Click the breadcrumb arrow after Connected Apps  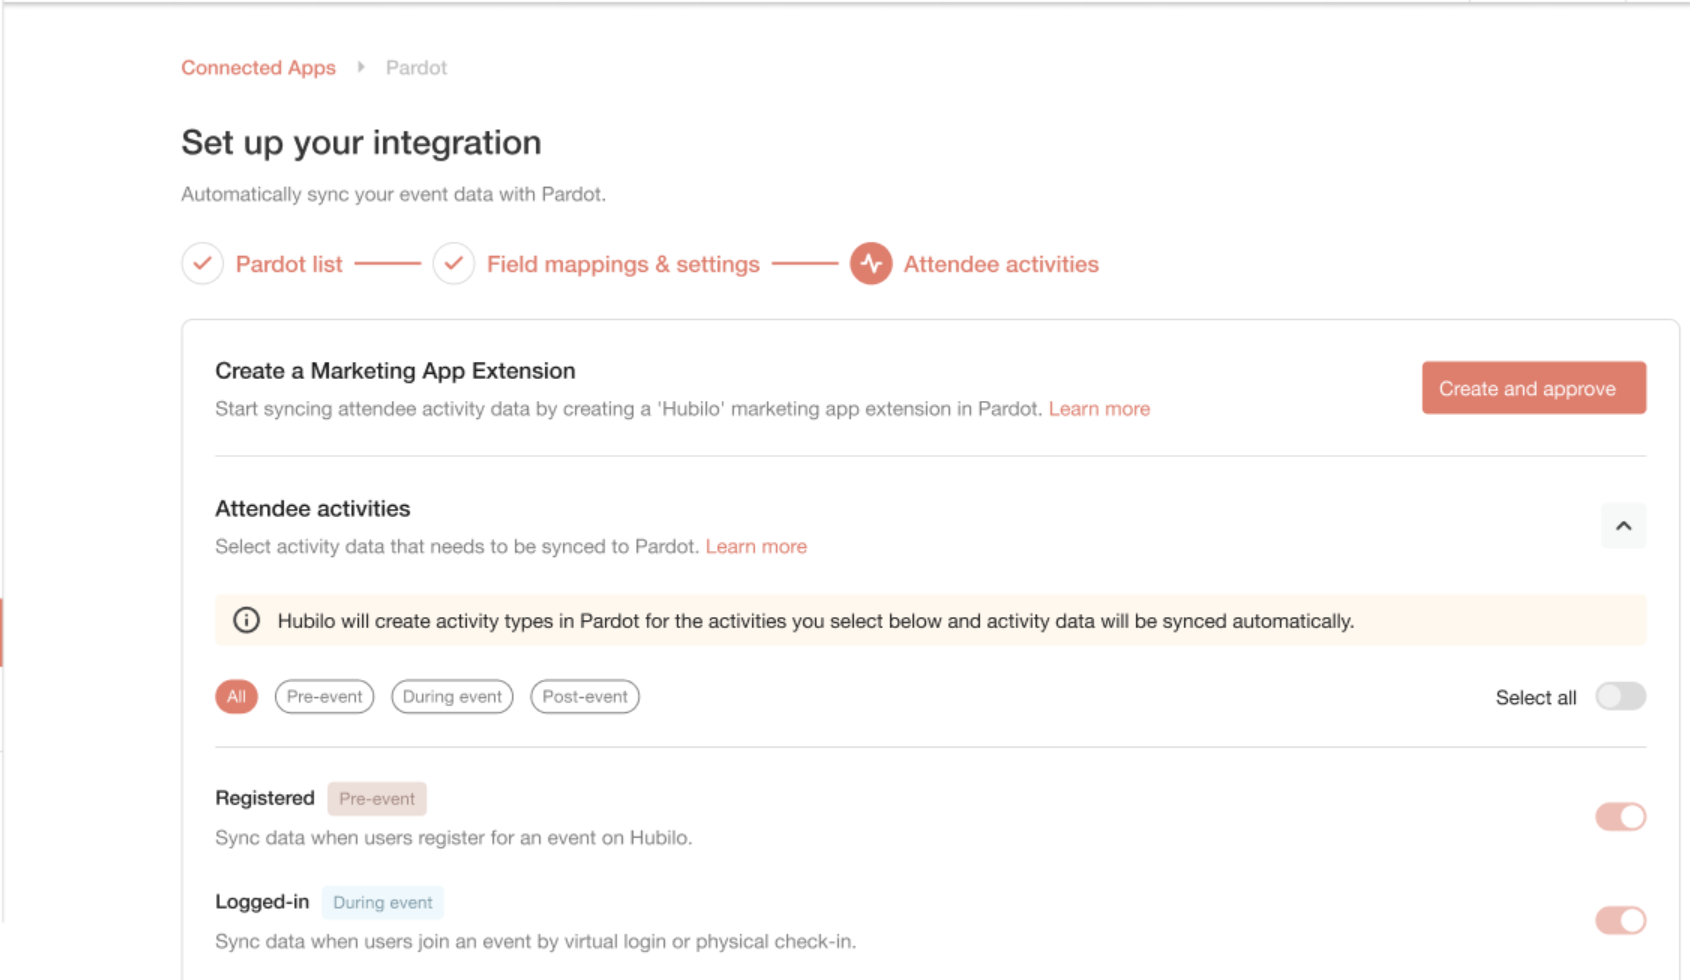tap(361, 67)
